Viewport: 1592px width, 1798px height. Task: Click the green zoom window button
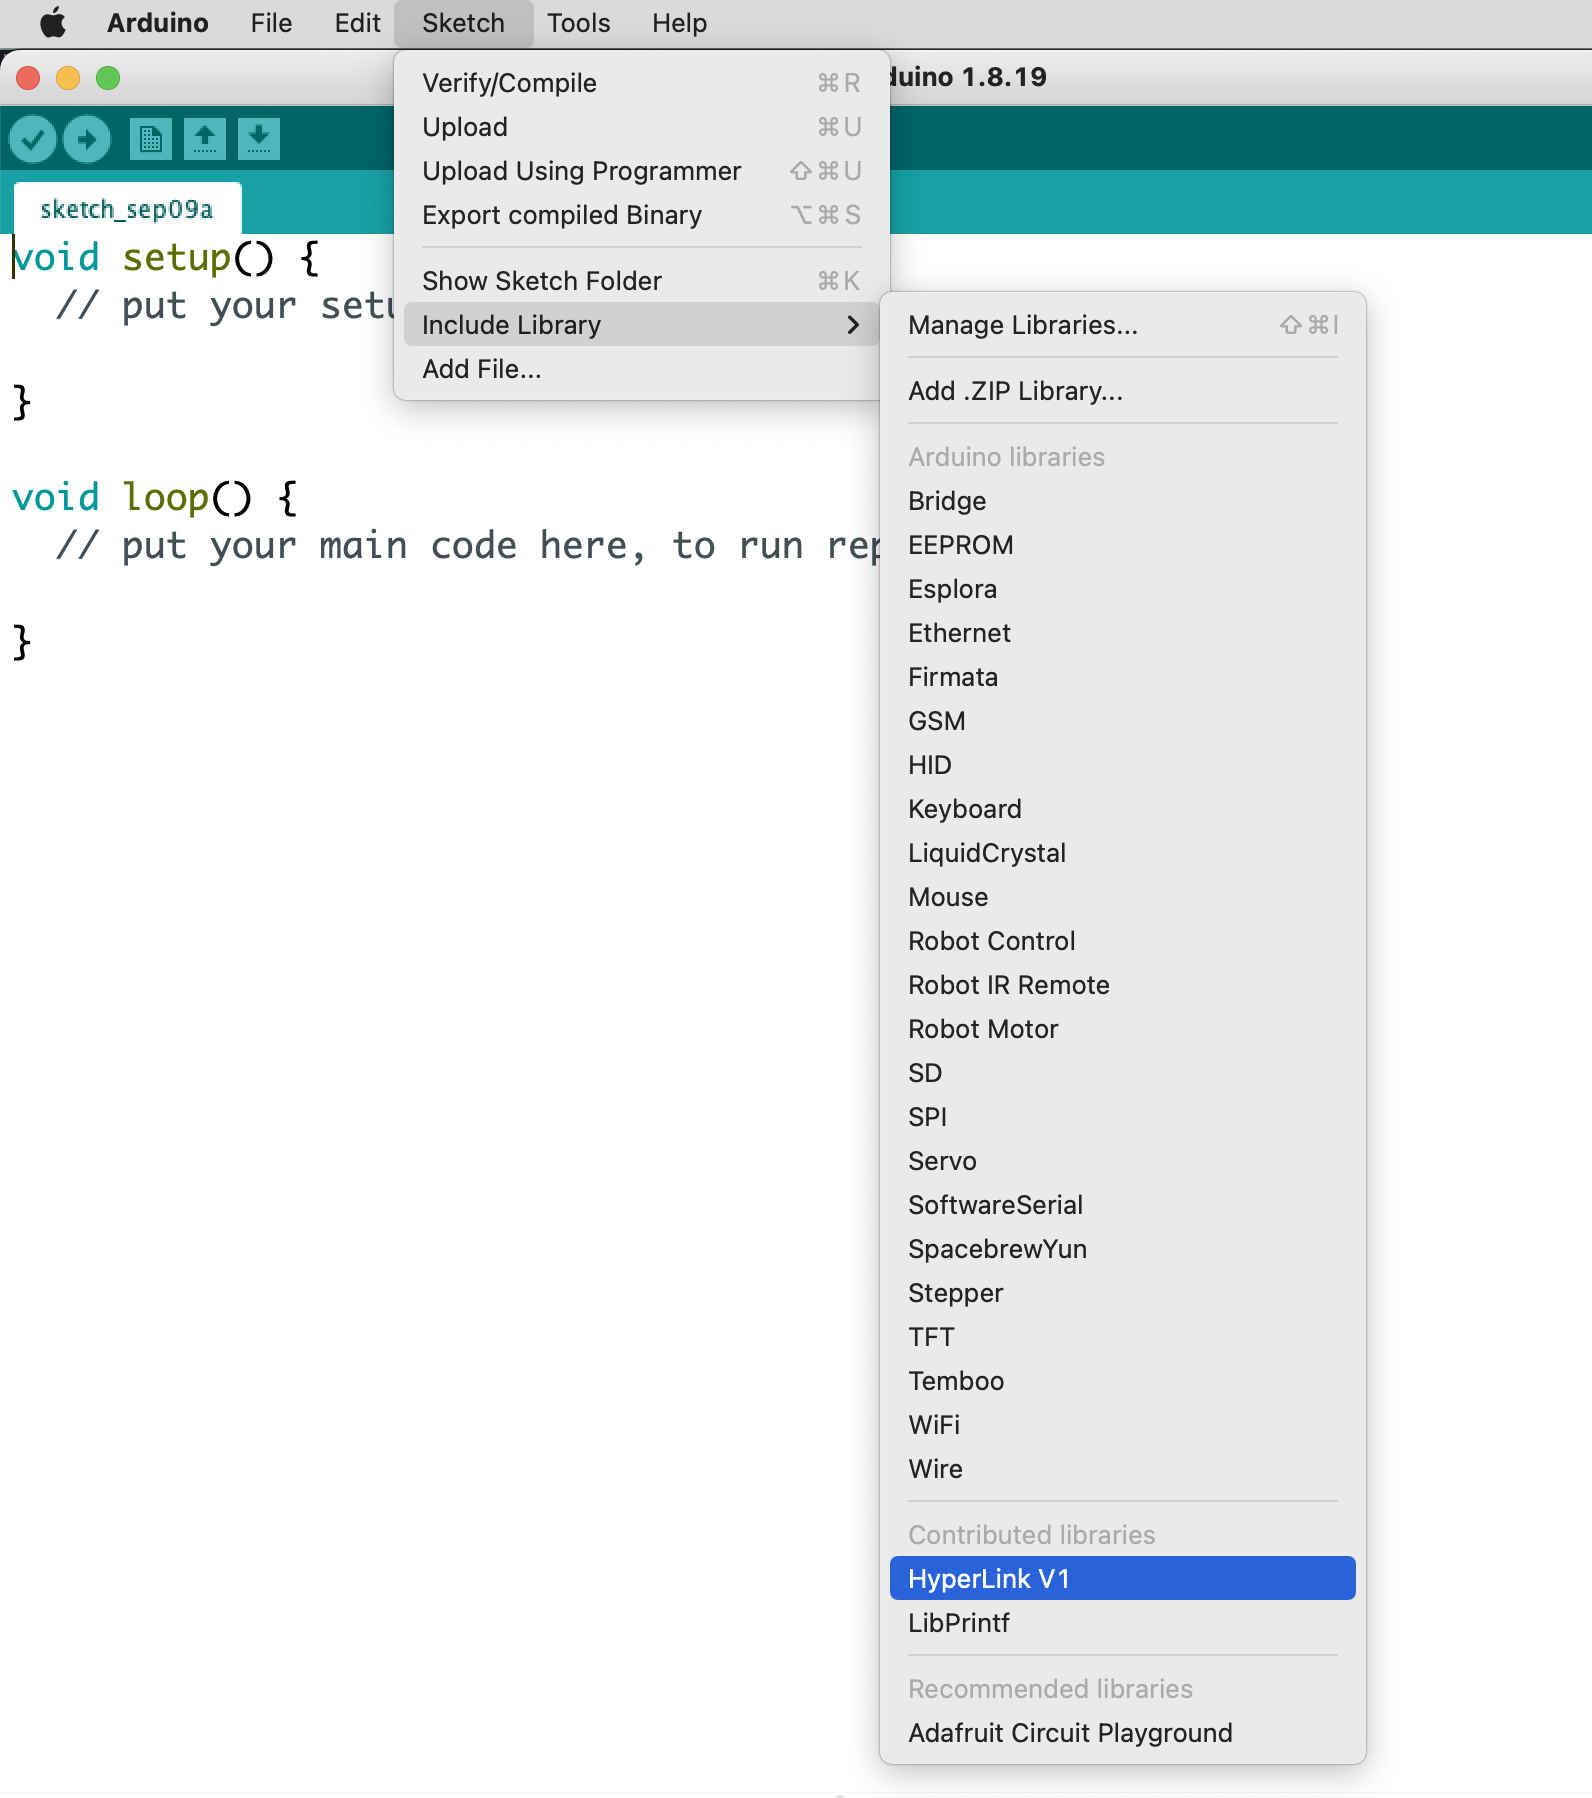coord(108,78)
